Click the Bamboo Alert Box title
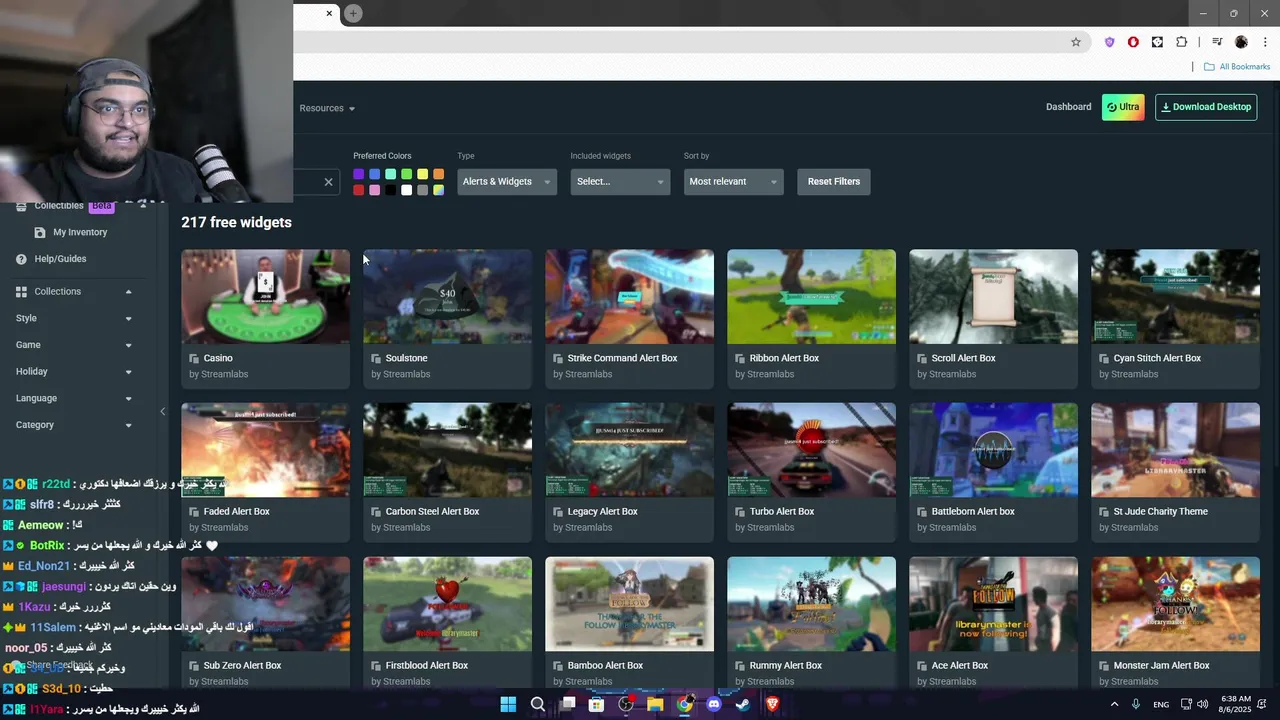The image size is (1280, 720). click(605, 666)
